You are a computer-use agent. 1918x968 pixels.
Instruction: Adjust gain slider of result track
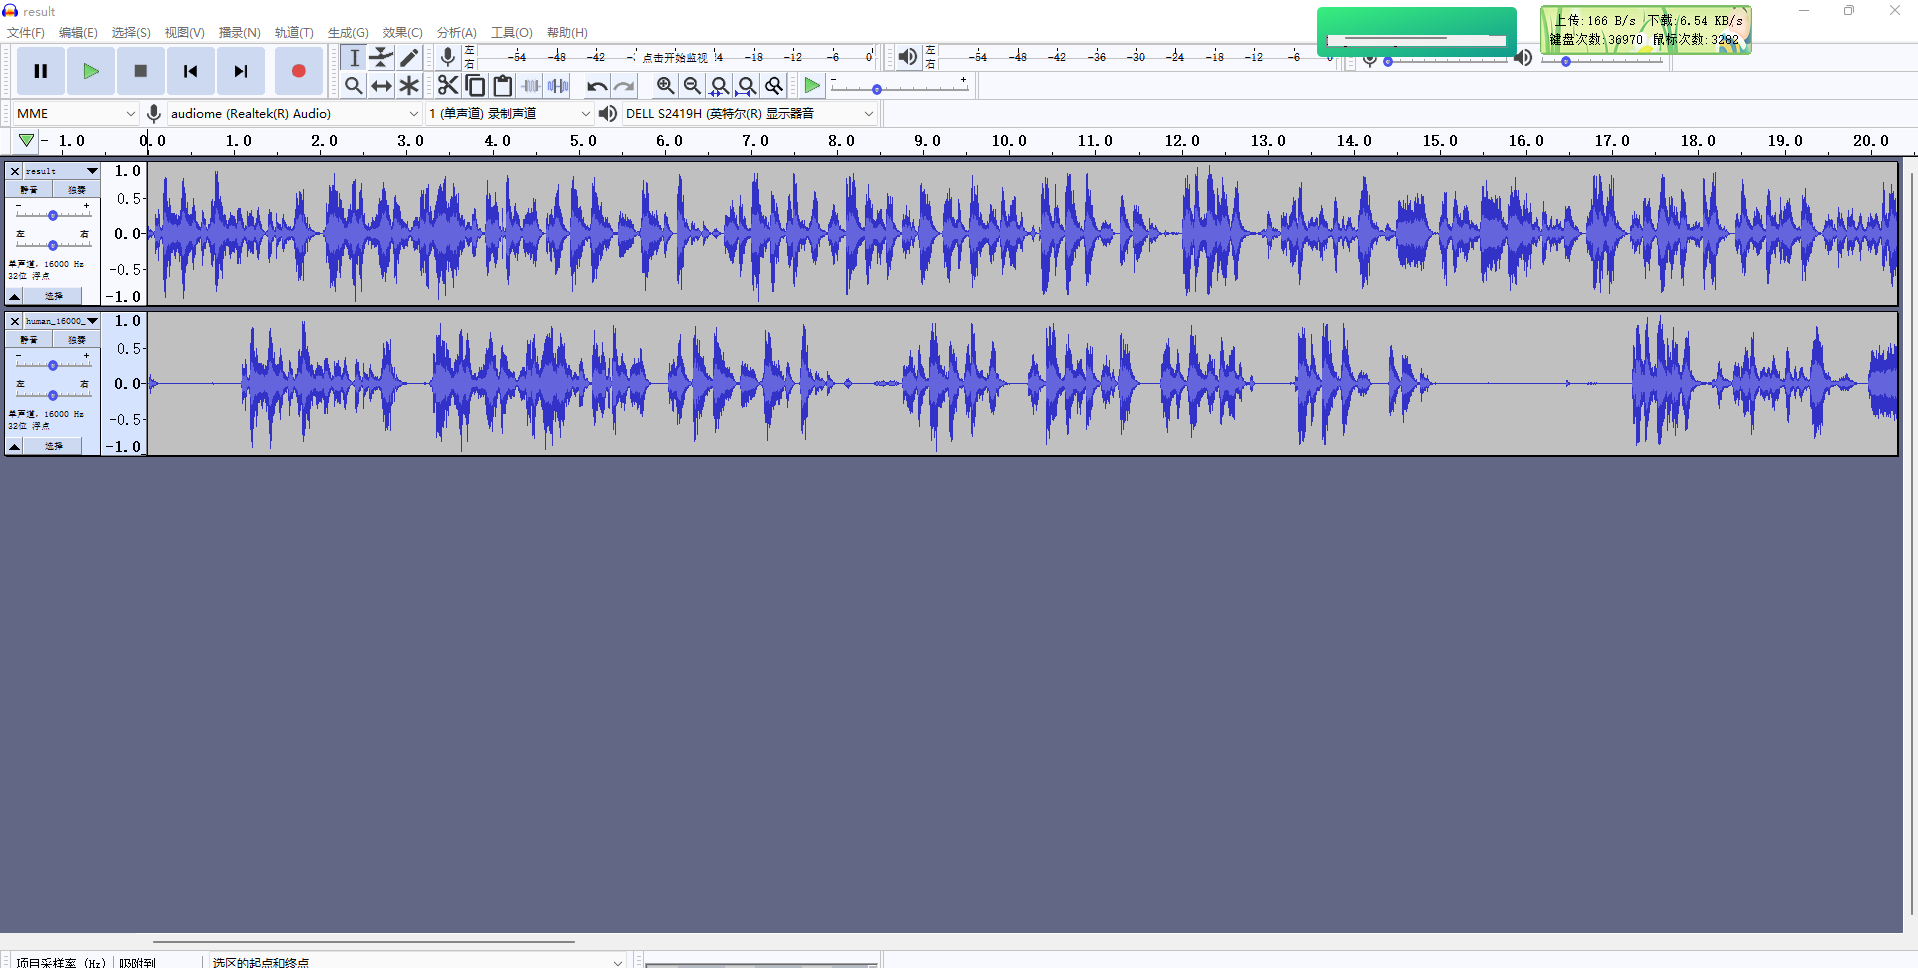(x=53, y=214)
